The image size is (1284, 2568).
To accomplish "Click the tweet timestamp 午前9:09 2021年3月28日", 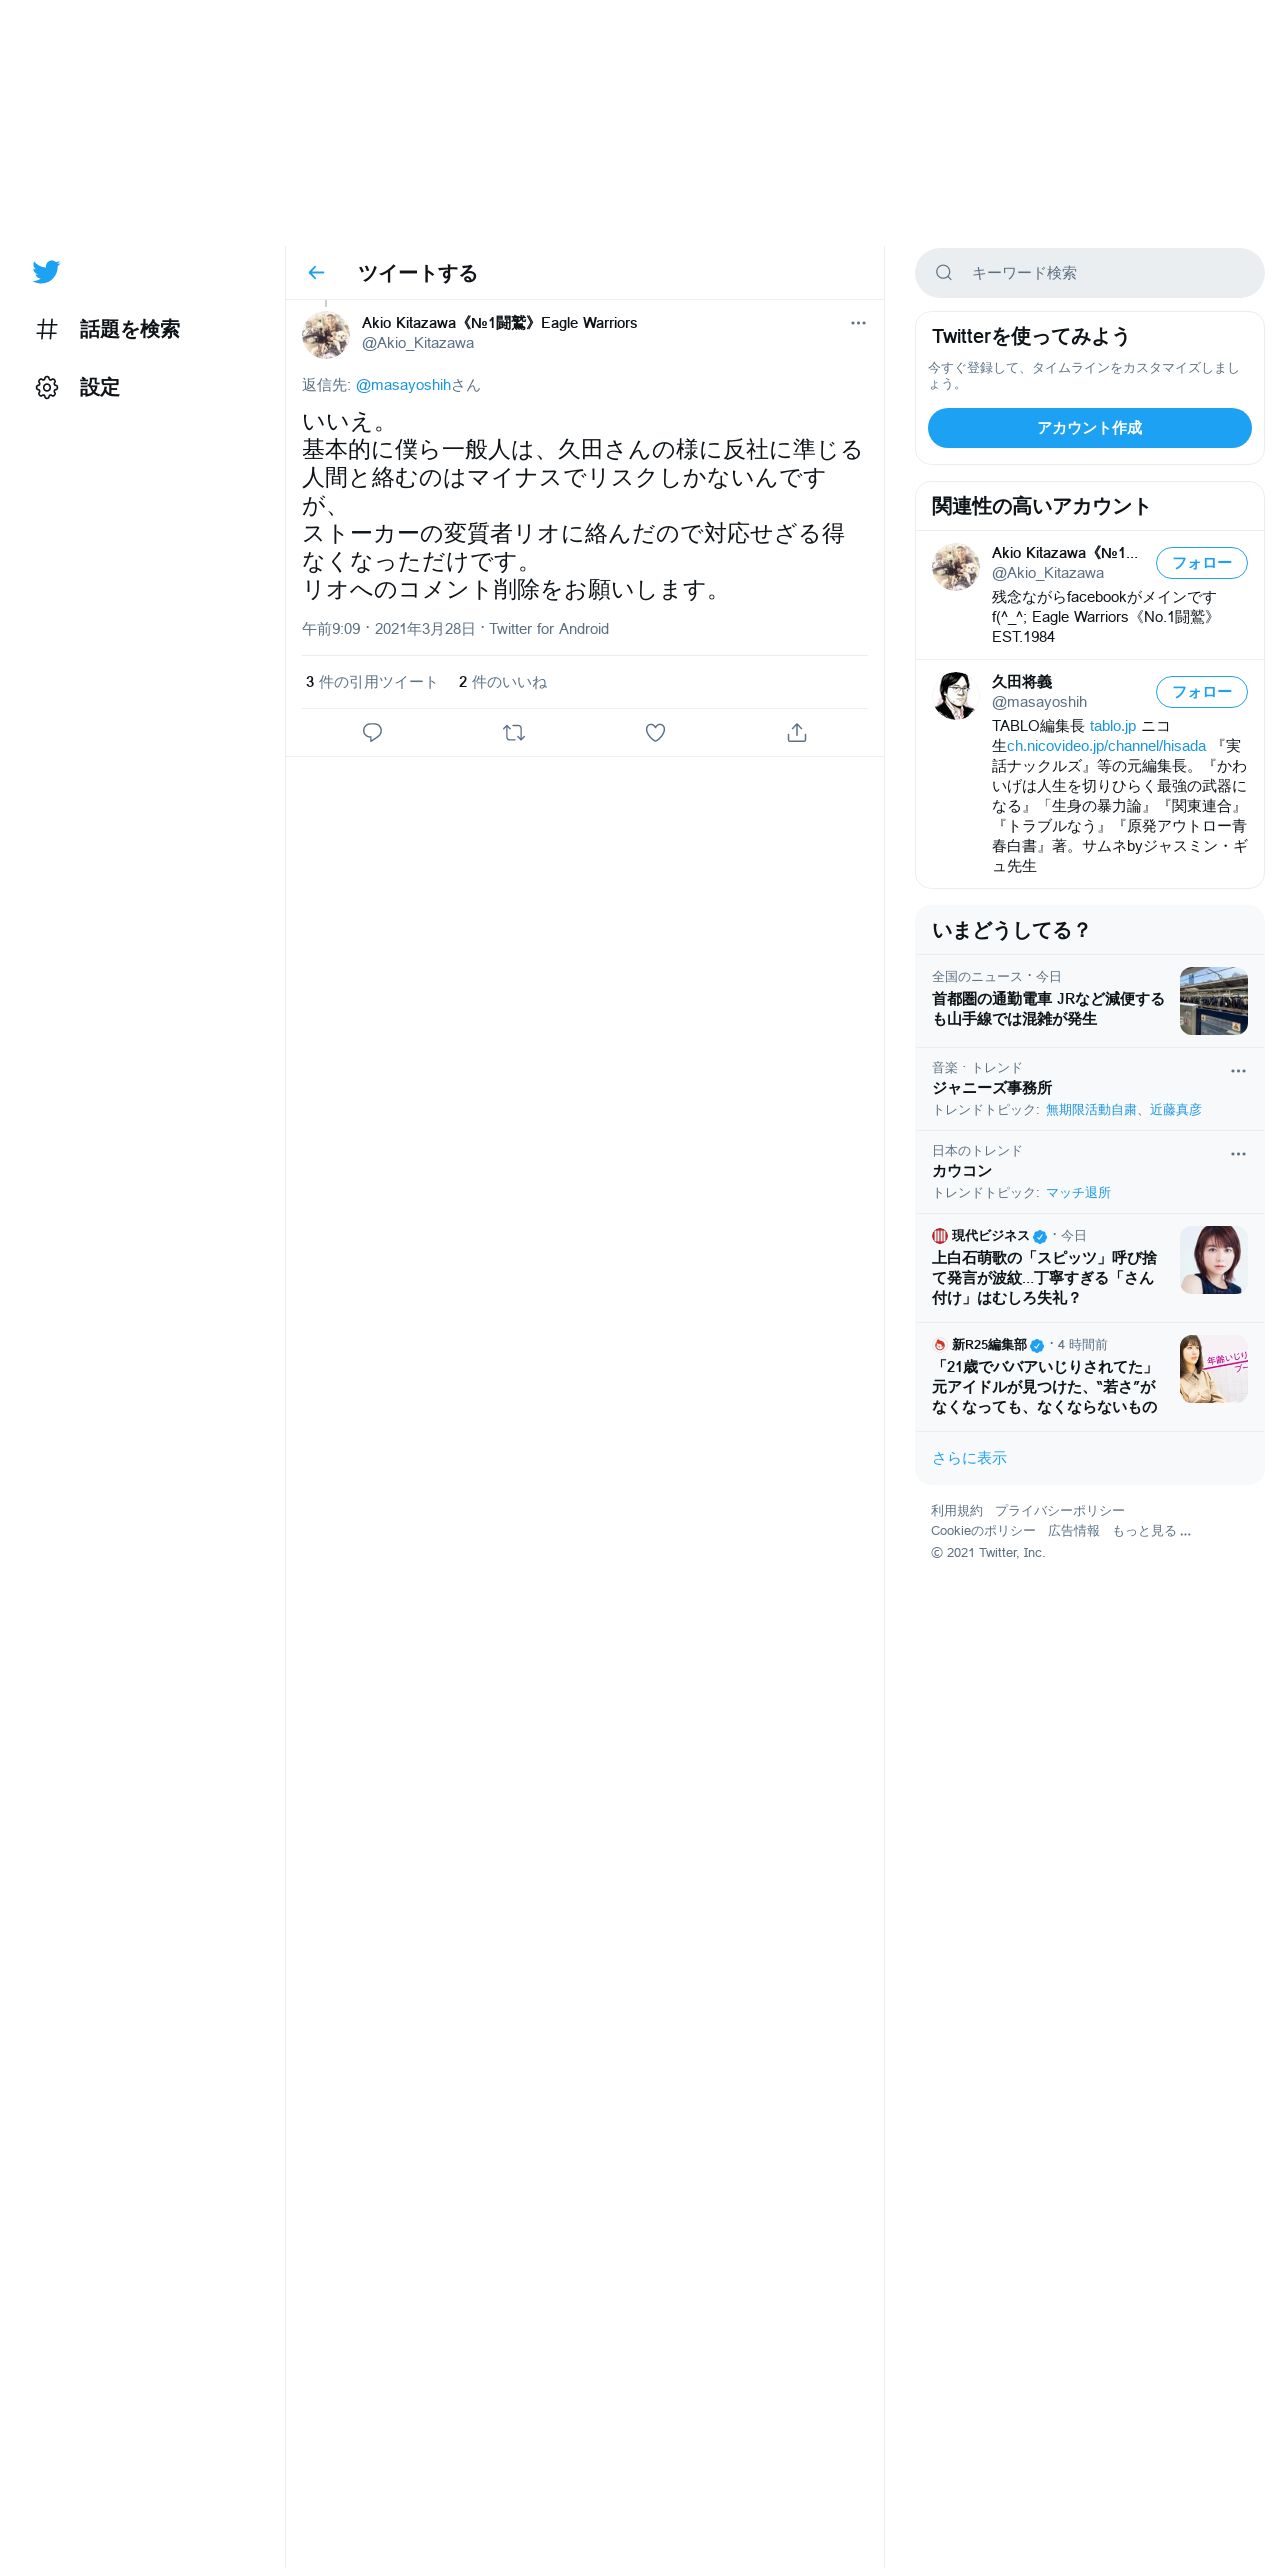I will (x=389, y=629).
